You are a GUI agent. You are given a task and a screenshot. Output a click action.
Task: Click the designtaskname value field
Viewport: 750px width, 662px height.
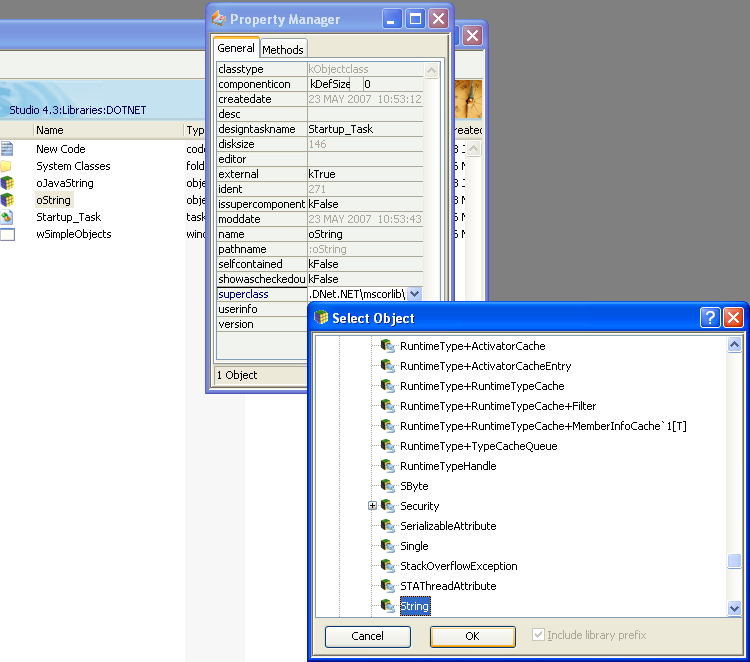tap(365, 129)
